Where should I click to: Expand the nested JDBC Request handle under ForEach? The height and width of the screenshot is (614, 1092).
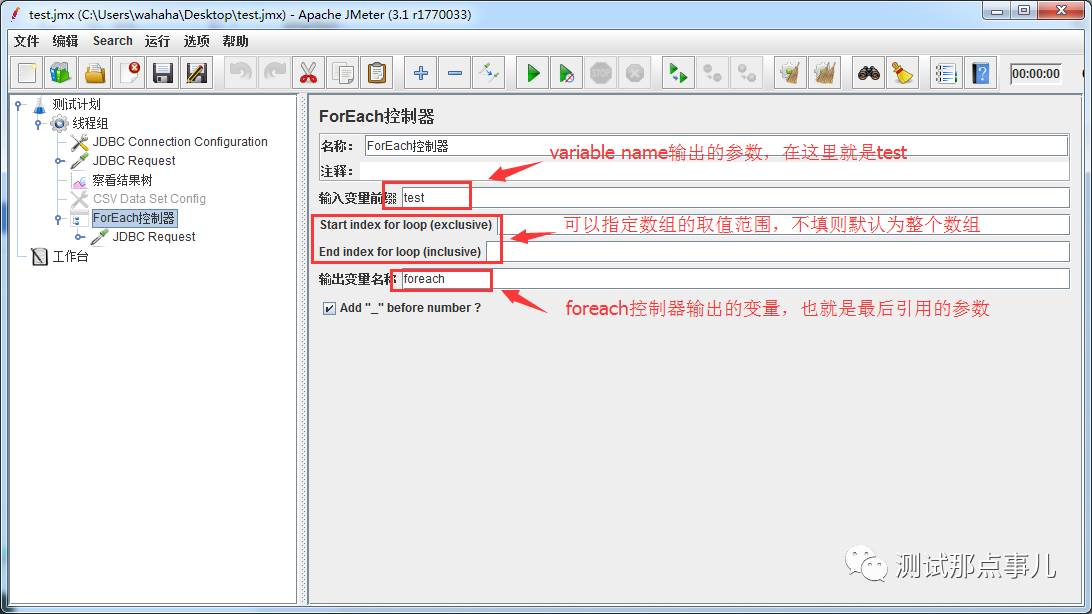point(79,237)
